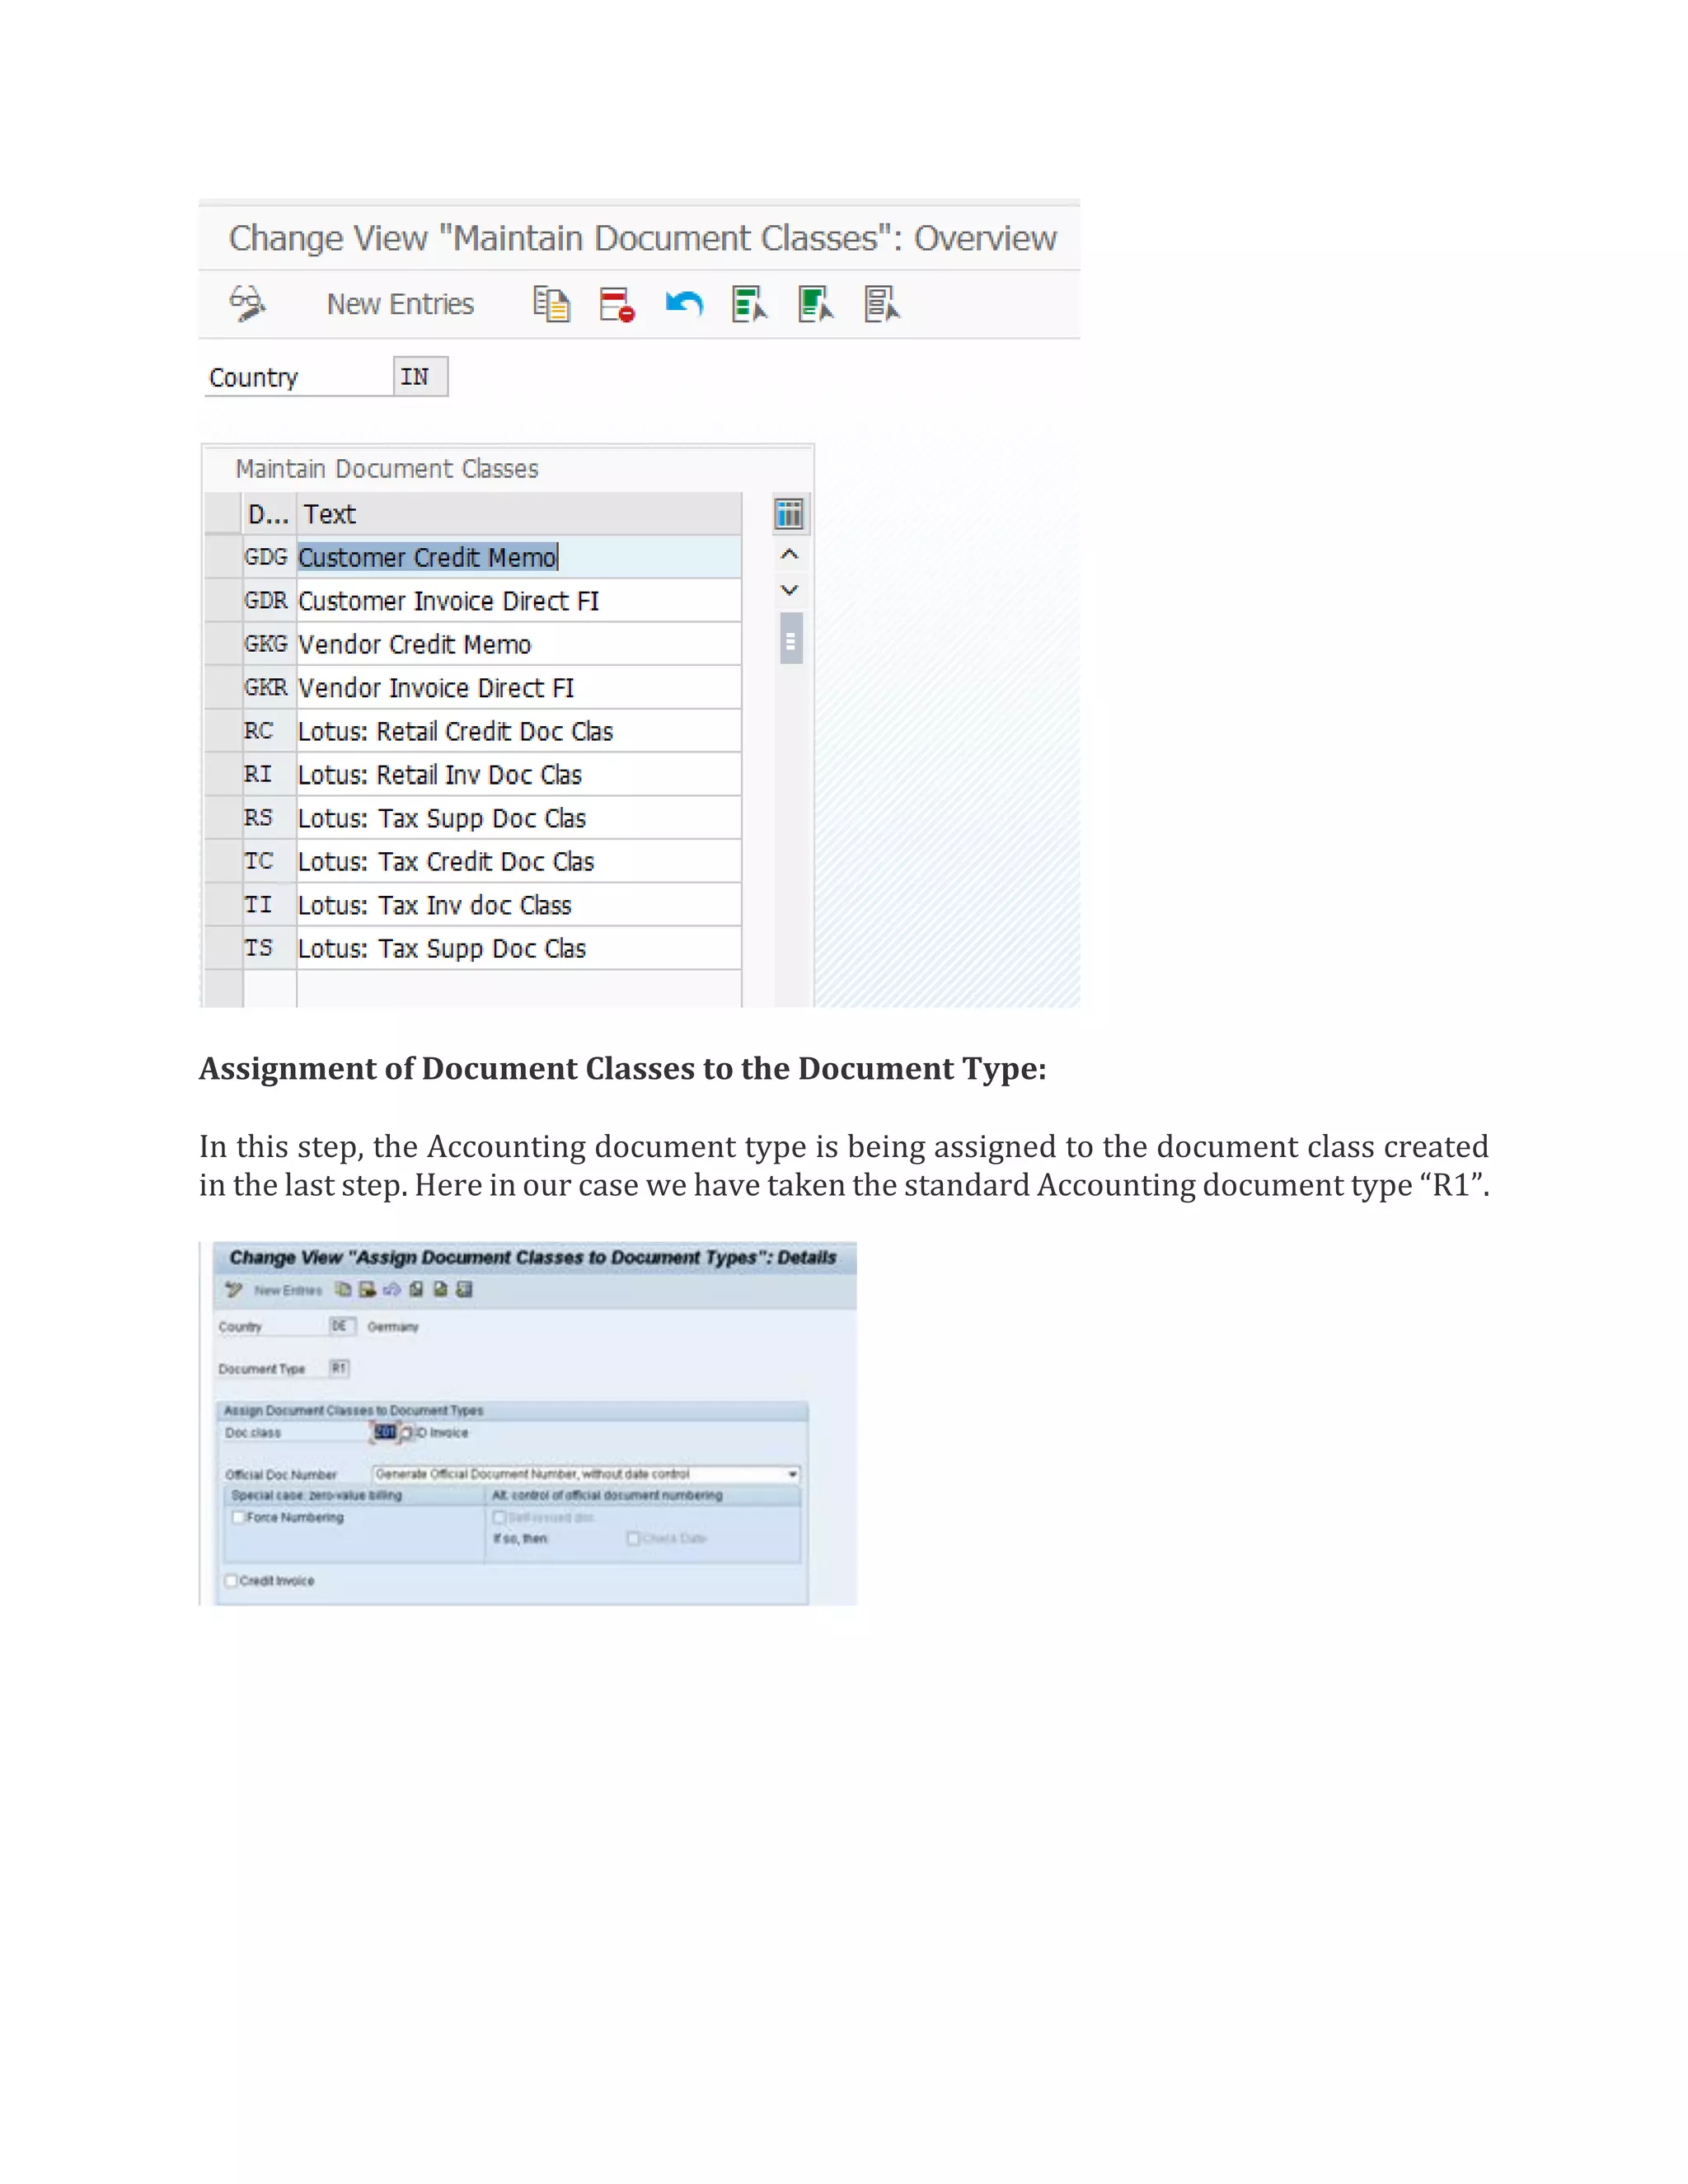Select the Vendor Invoice Direct FI cell
The image size is (1688, 2184).
click(519, 688)
